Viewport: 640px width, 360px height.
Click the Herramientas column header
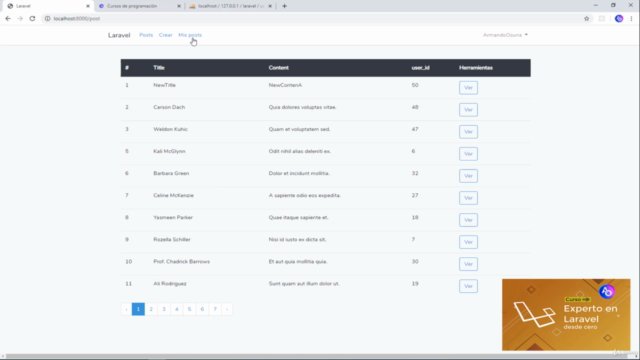[x=476, y=68]
